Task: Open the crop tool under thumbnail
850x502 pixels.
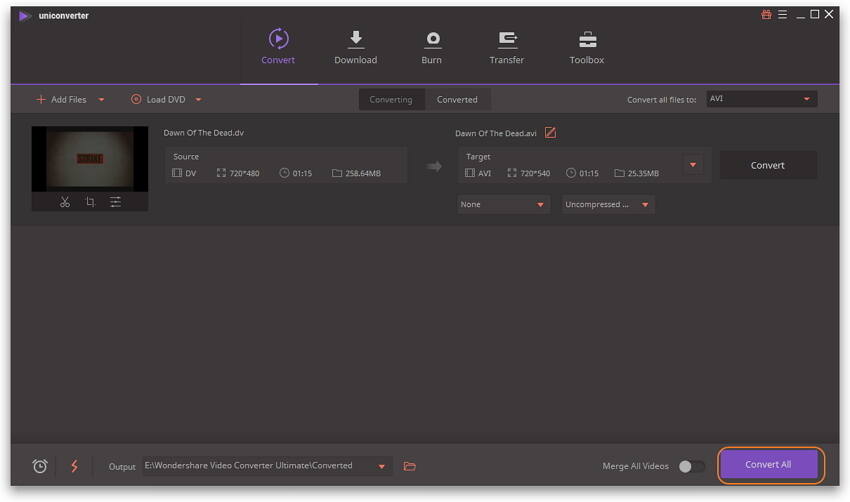Action: 90,202
